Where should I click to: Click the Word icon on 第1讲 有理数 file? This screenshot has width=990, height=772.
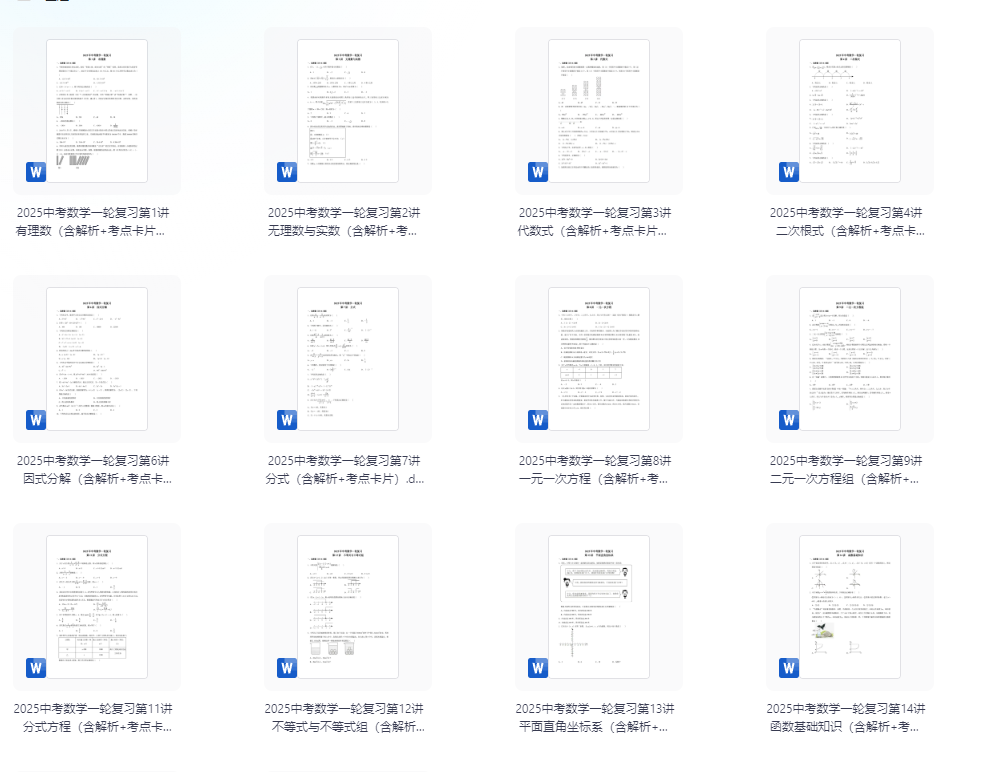pyautogui.click(x=36, y=172)
